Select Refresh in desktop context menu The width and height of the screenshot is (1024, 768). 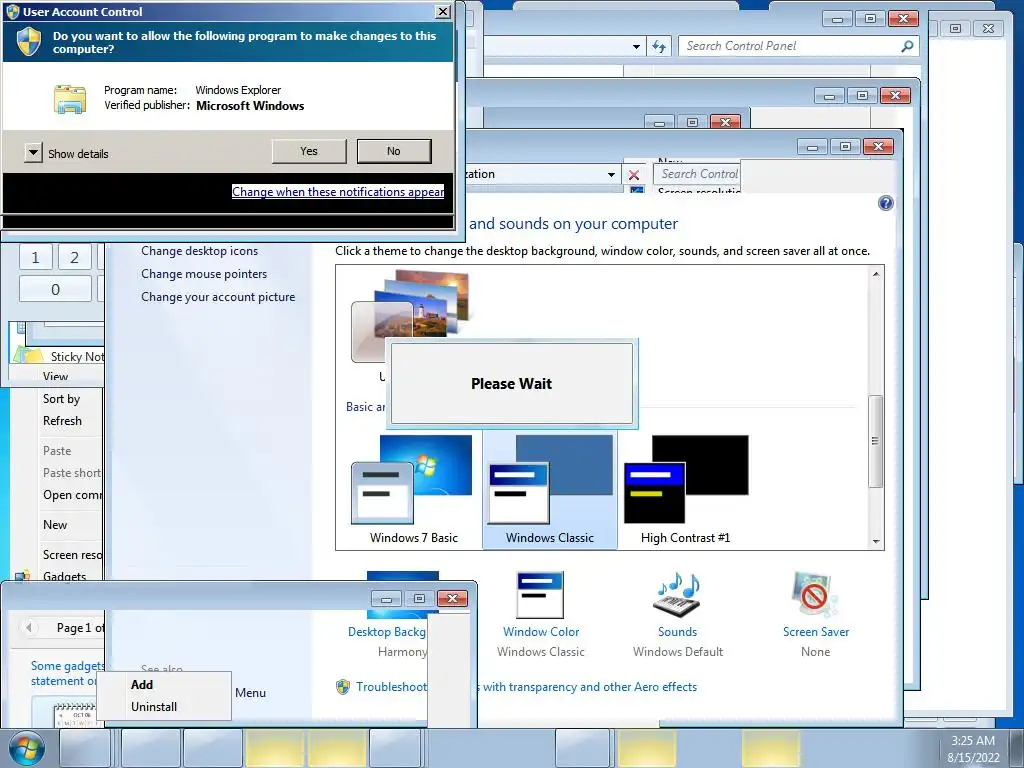[x=63, y=421]
